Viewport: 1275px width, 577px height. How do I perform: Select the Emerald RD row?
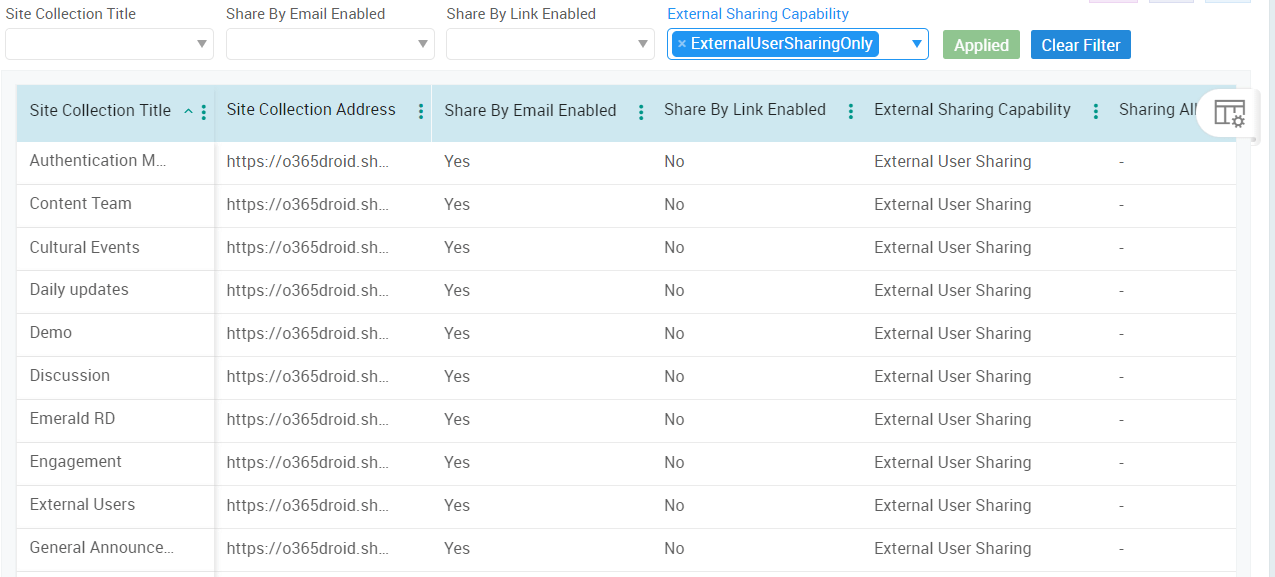[74, 419]
